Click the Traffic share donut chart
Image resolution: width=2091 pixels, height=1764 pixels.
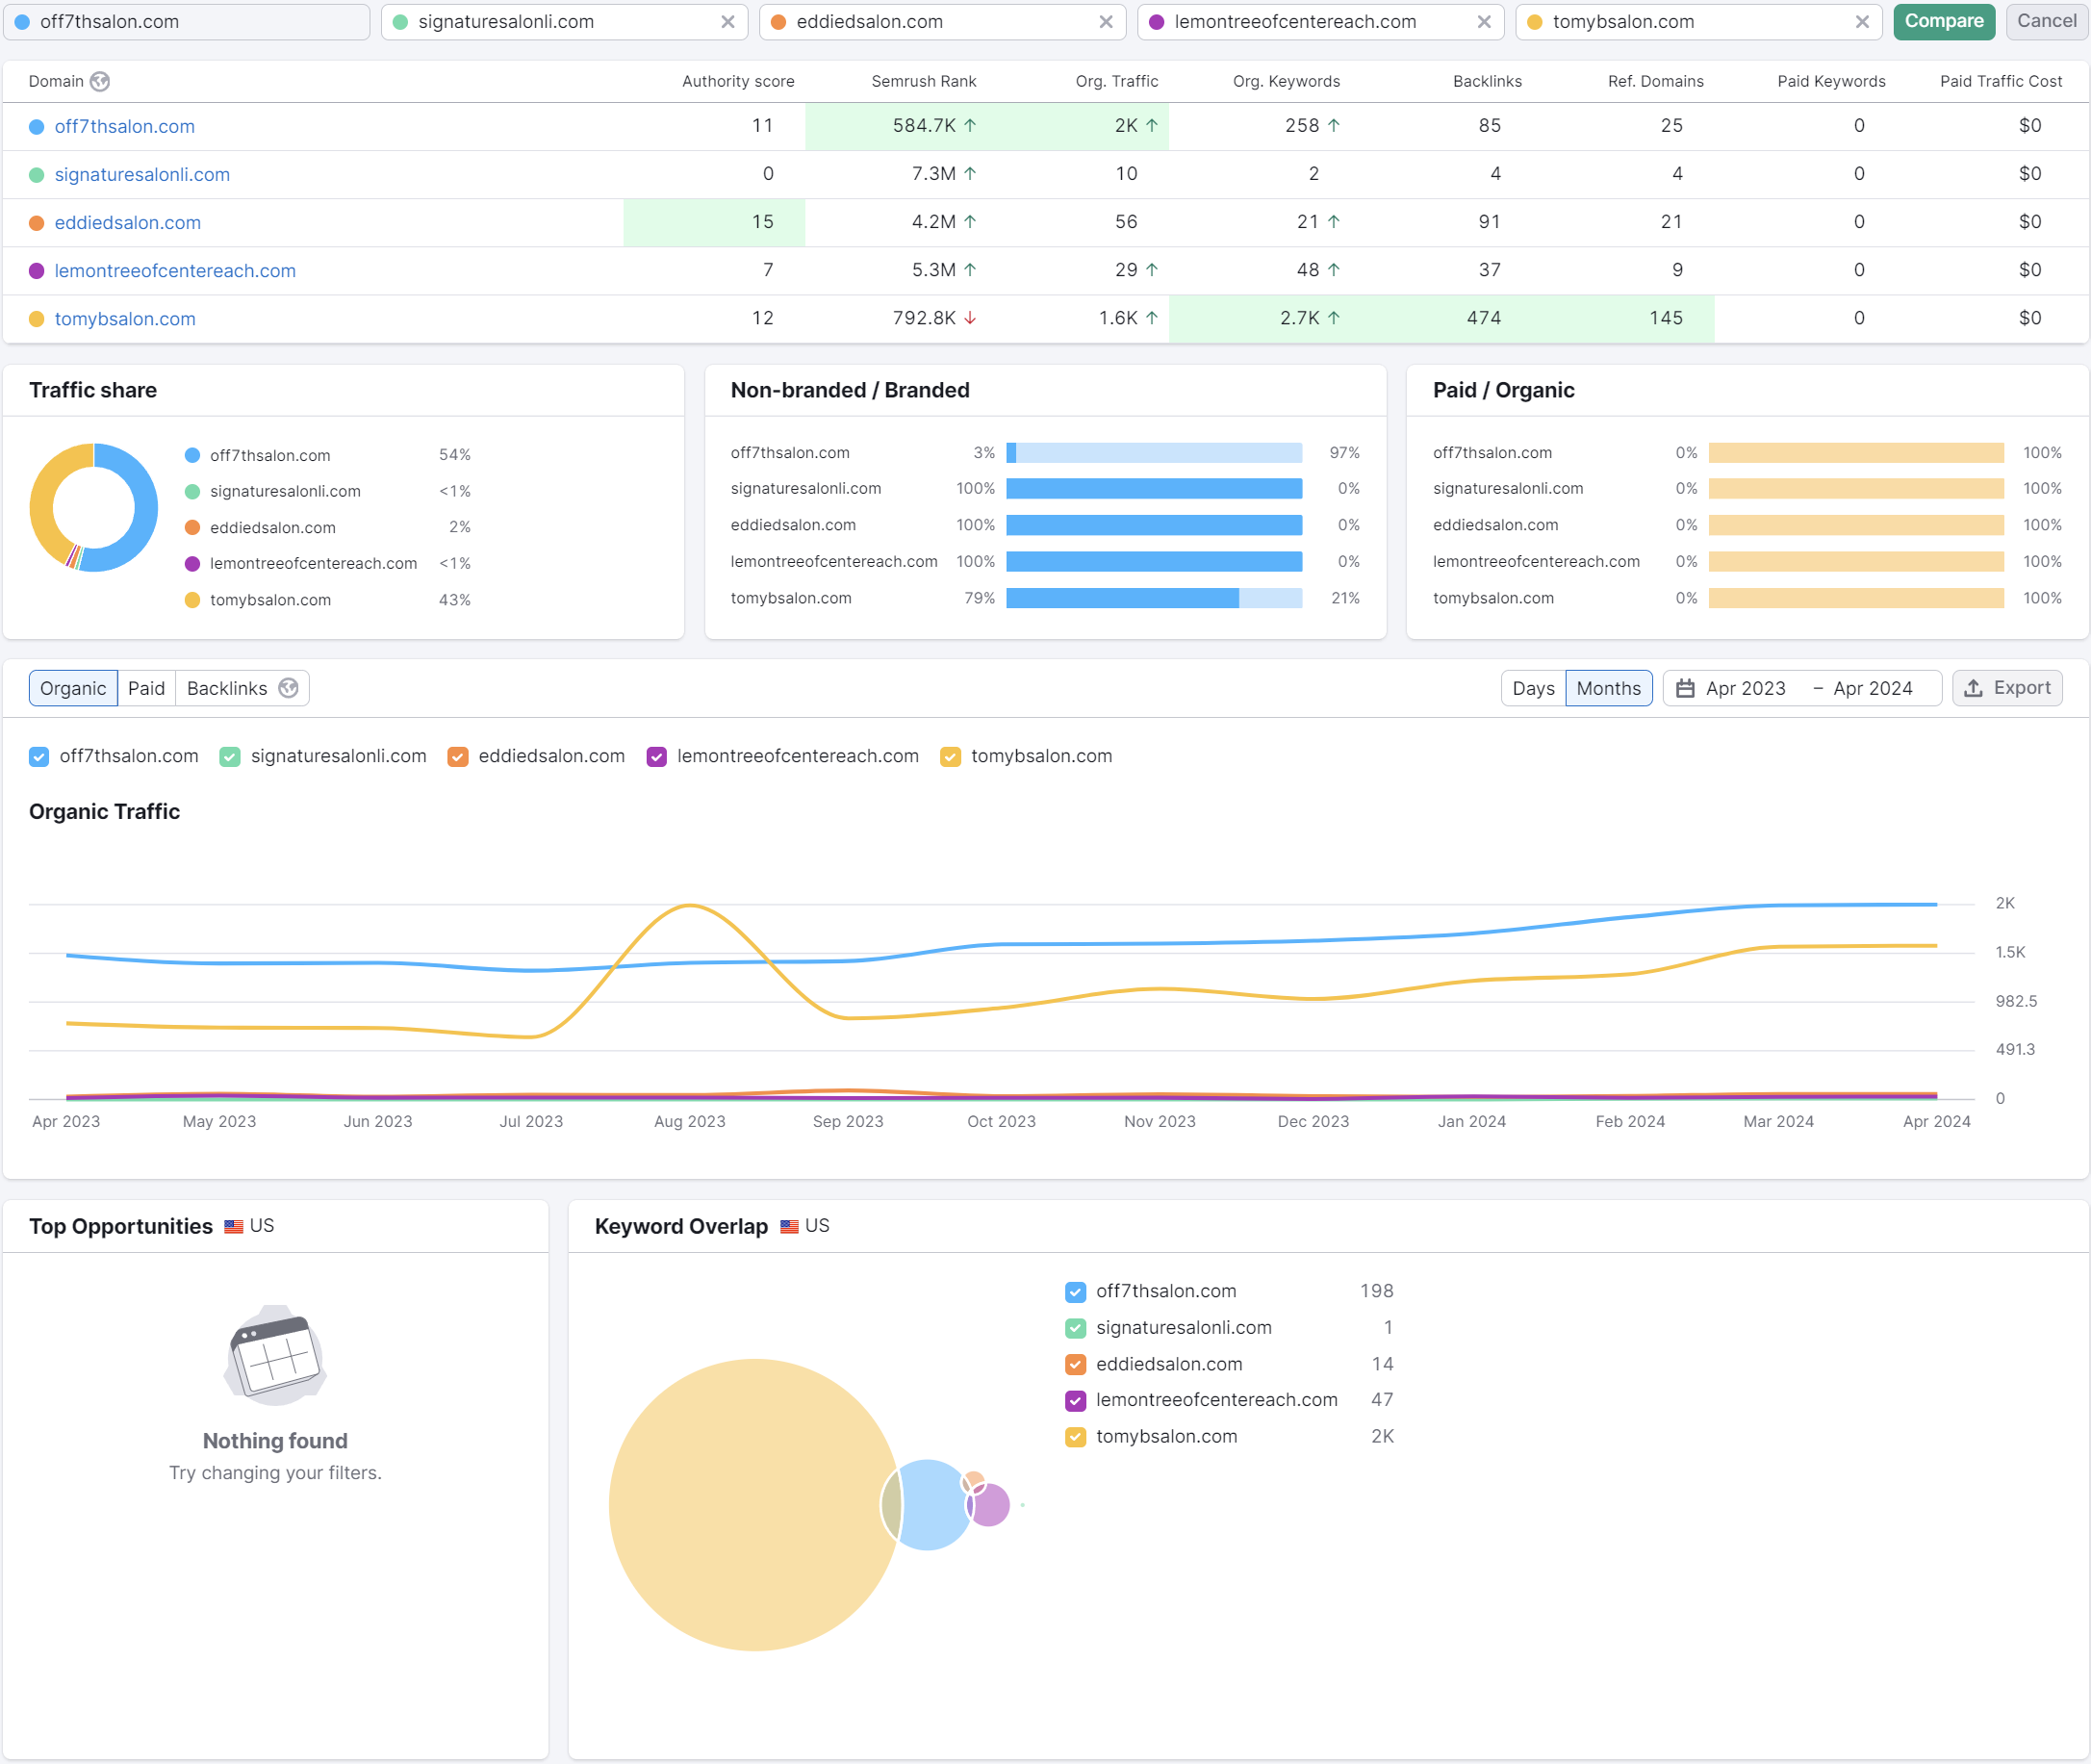point(94,508)
